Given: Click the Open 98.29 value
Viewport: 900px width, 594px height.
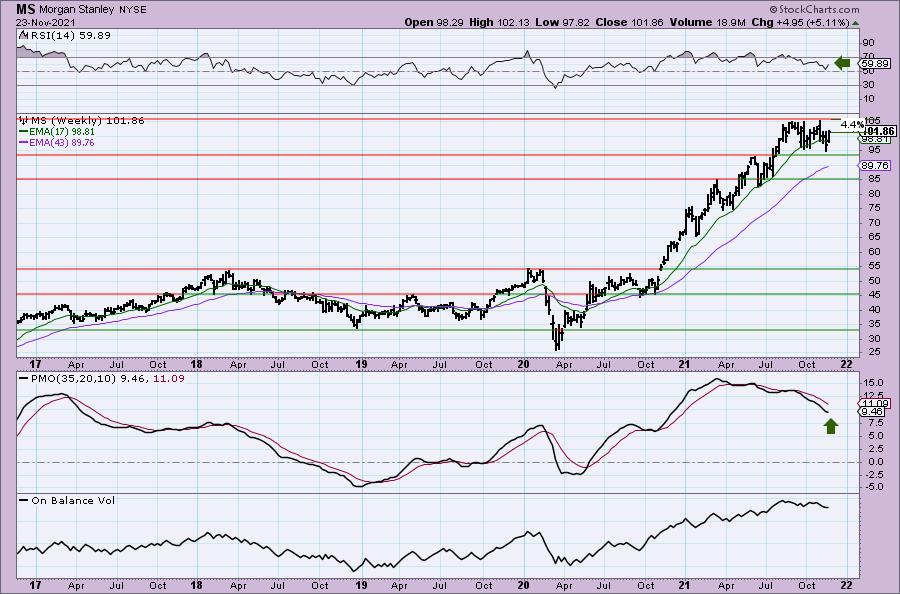Looking at the screenshot, I should click(435, 22).
